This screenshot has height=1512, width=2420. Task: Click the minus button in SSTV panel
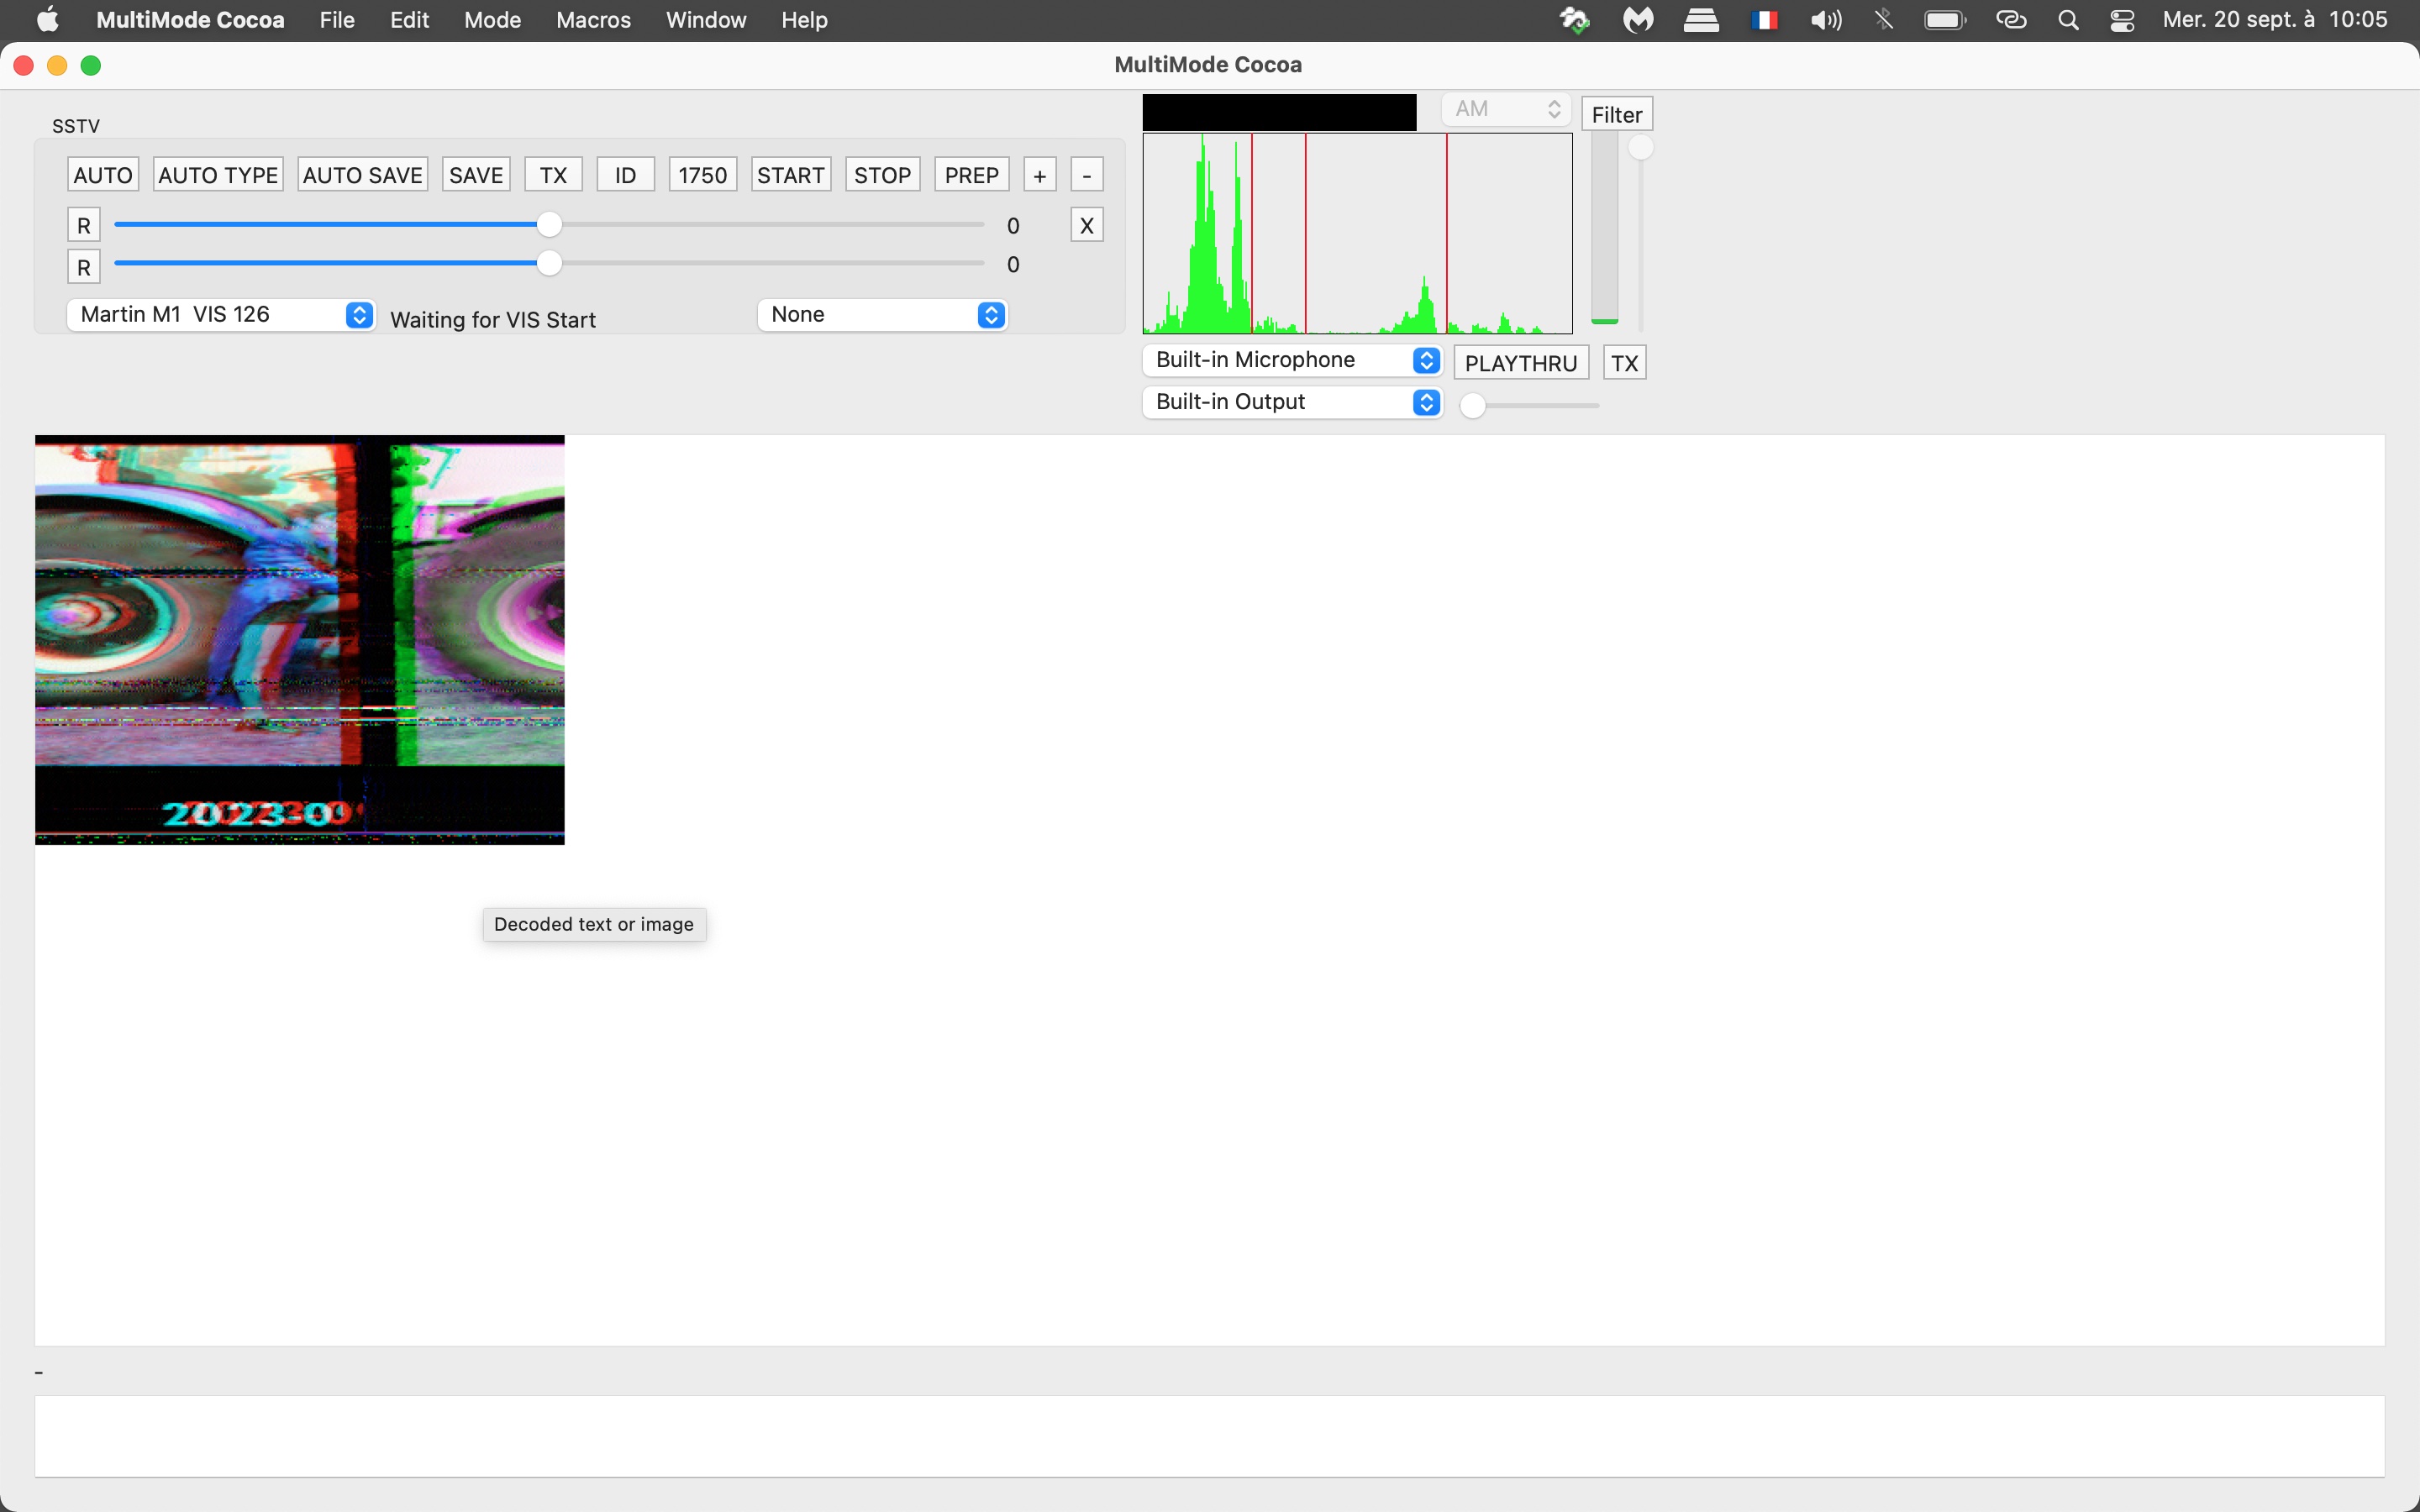coord(1086,175)
